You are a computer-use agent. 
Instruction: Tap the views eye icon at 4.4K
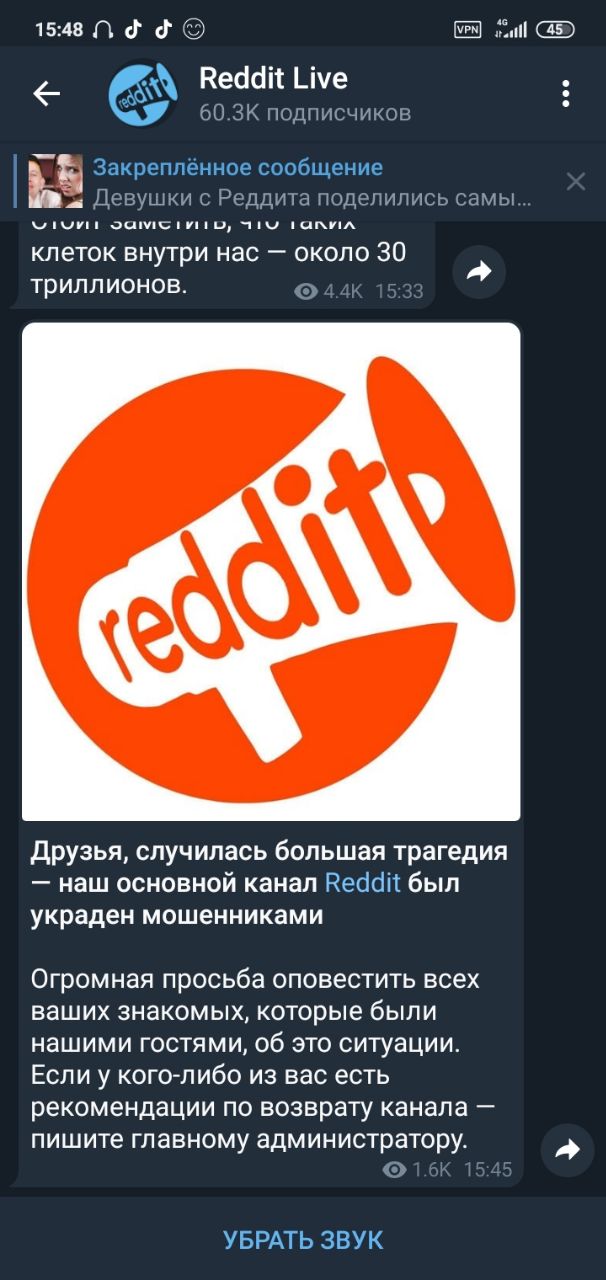tap(306, 291)
